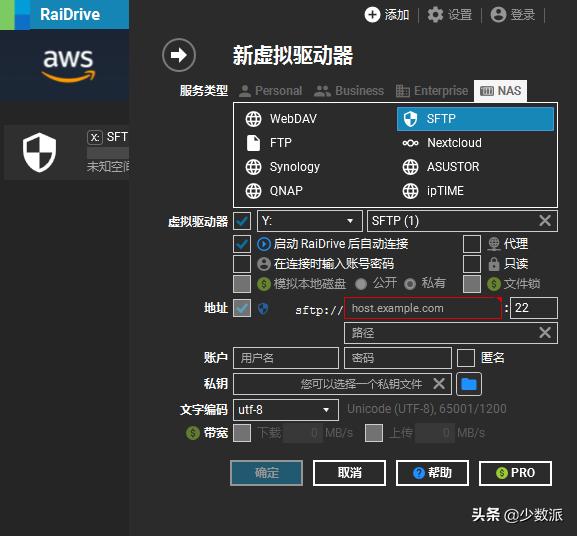Click the 只读 lock icon
Viewport: 577px width, 536px height.
click(x=494, y=264)
